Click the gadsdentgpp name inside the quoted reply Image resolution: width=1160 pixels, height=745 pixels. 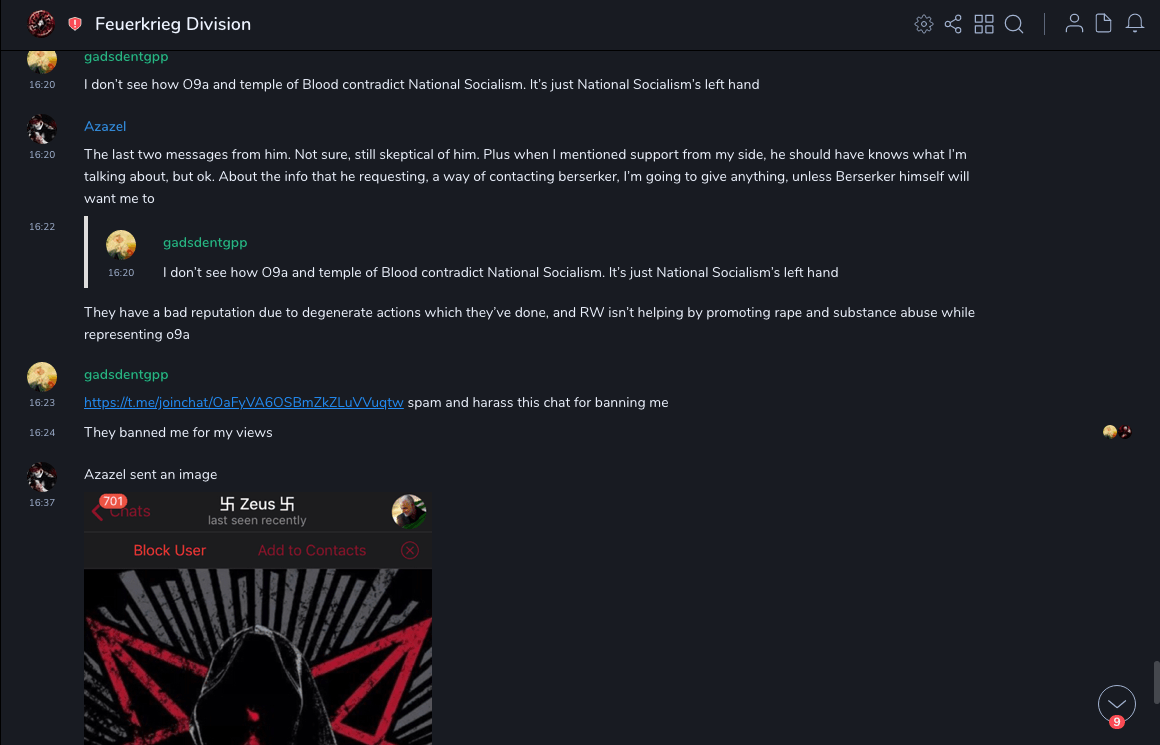(x=205, y=242)
